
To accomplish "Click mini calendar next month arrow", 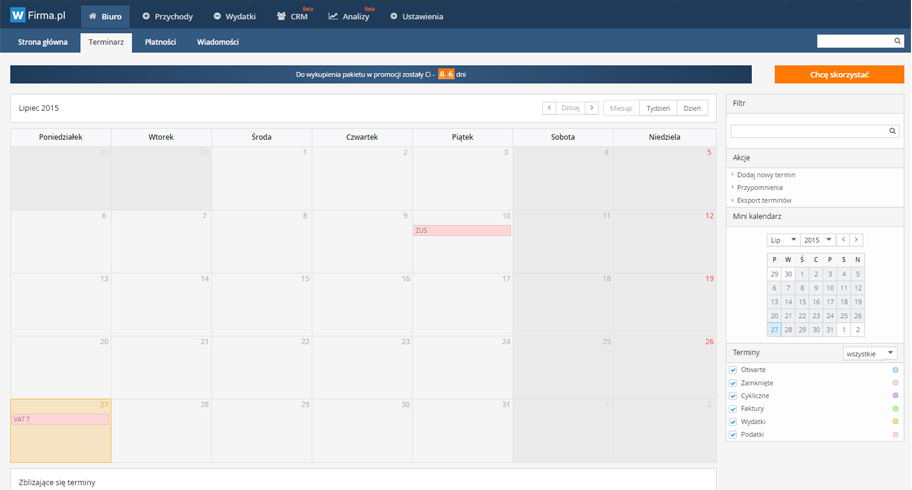I will tap(856, 240).
